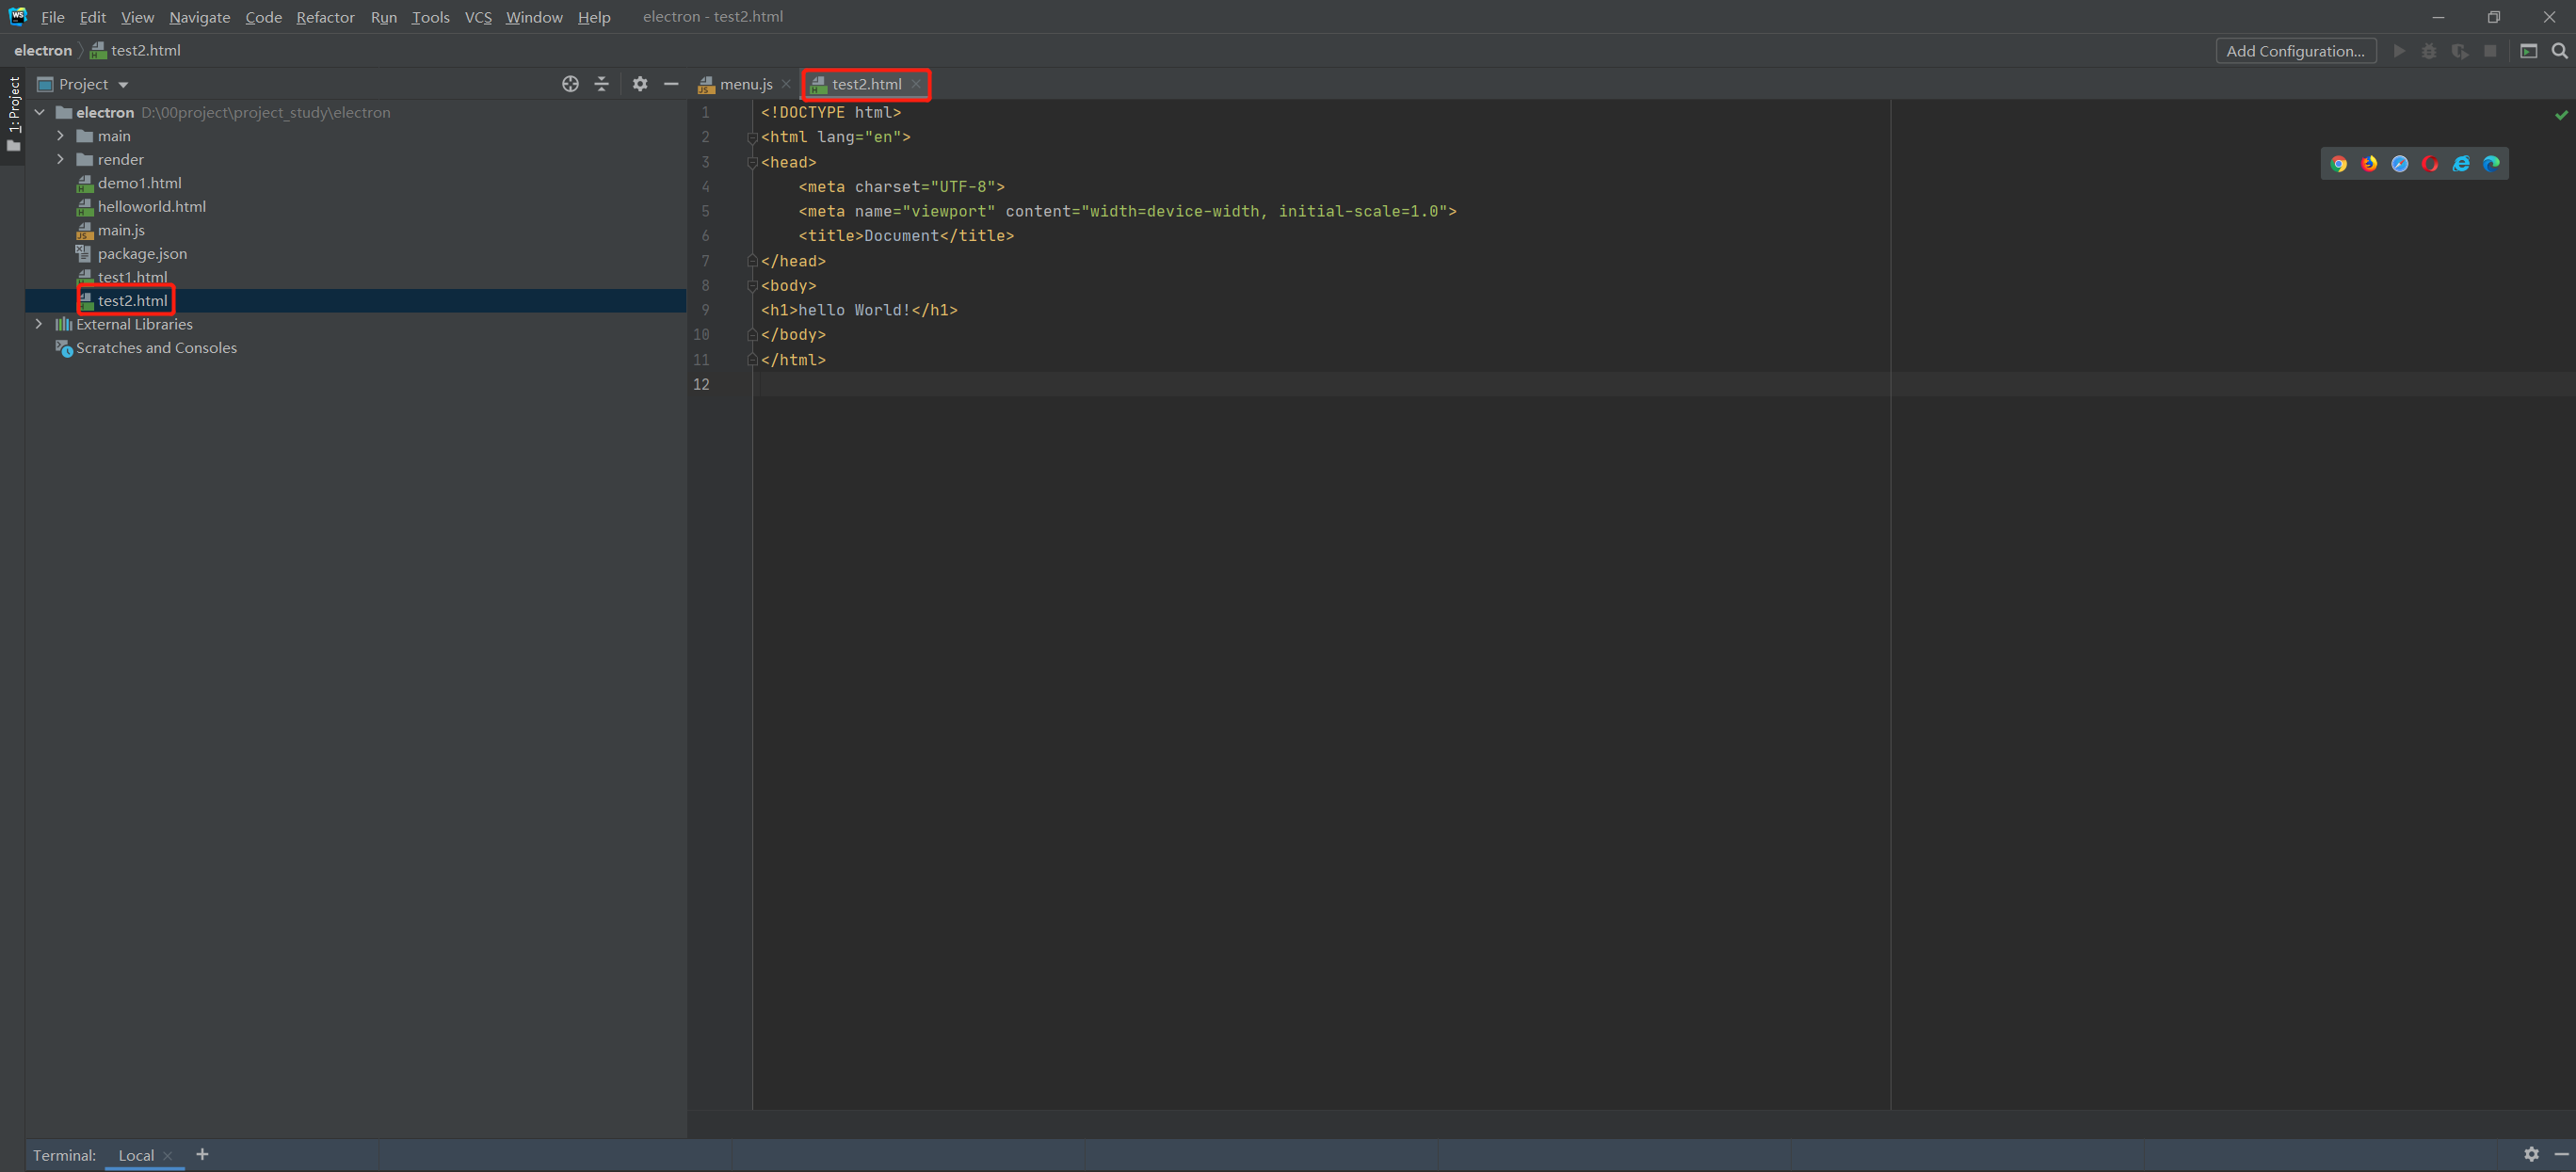Click Collapse All icon in Project panel
This screenshot has width=2576, height=1172.
[601, 84]
